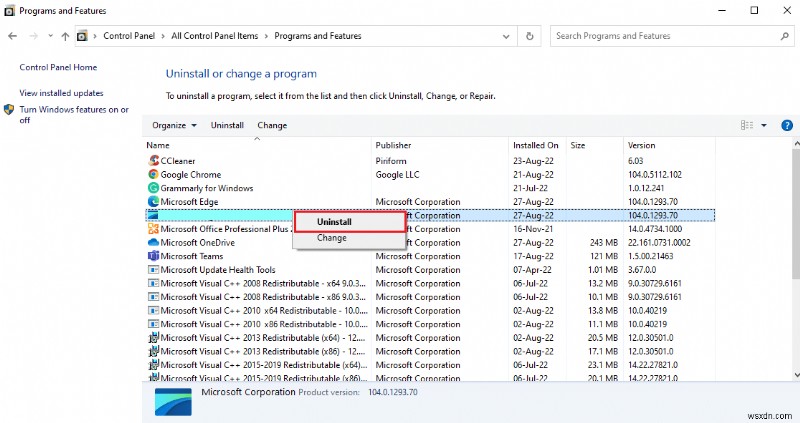Expand the chevron after All Control Panel Items

(x=266, y=36)
